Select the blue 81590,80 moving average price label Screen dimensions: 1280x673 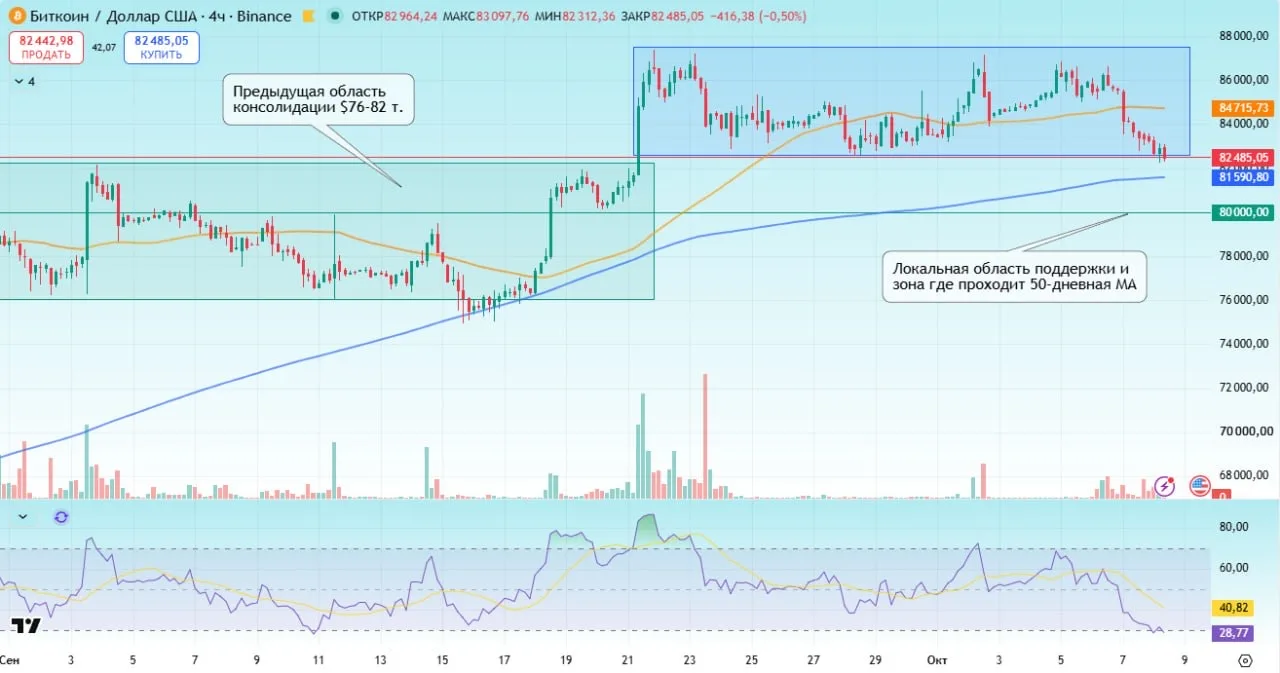tap(1244, 177)
